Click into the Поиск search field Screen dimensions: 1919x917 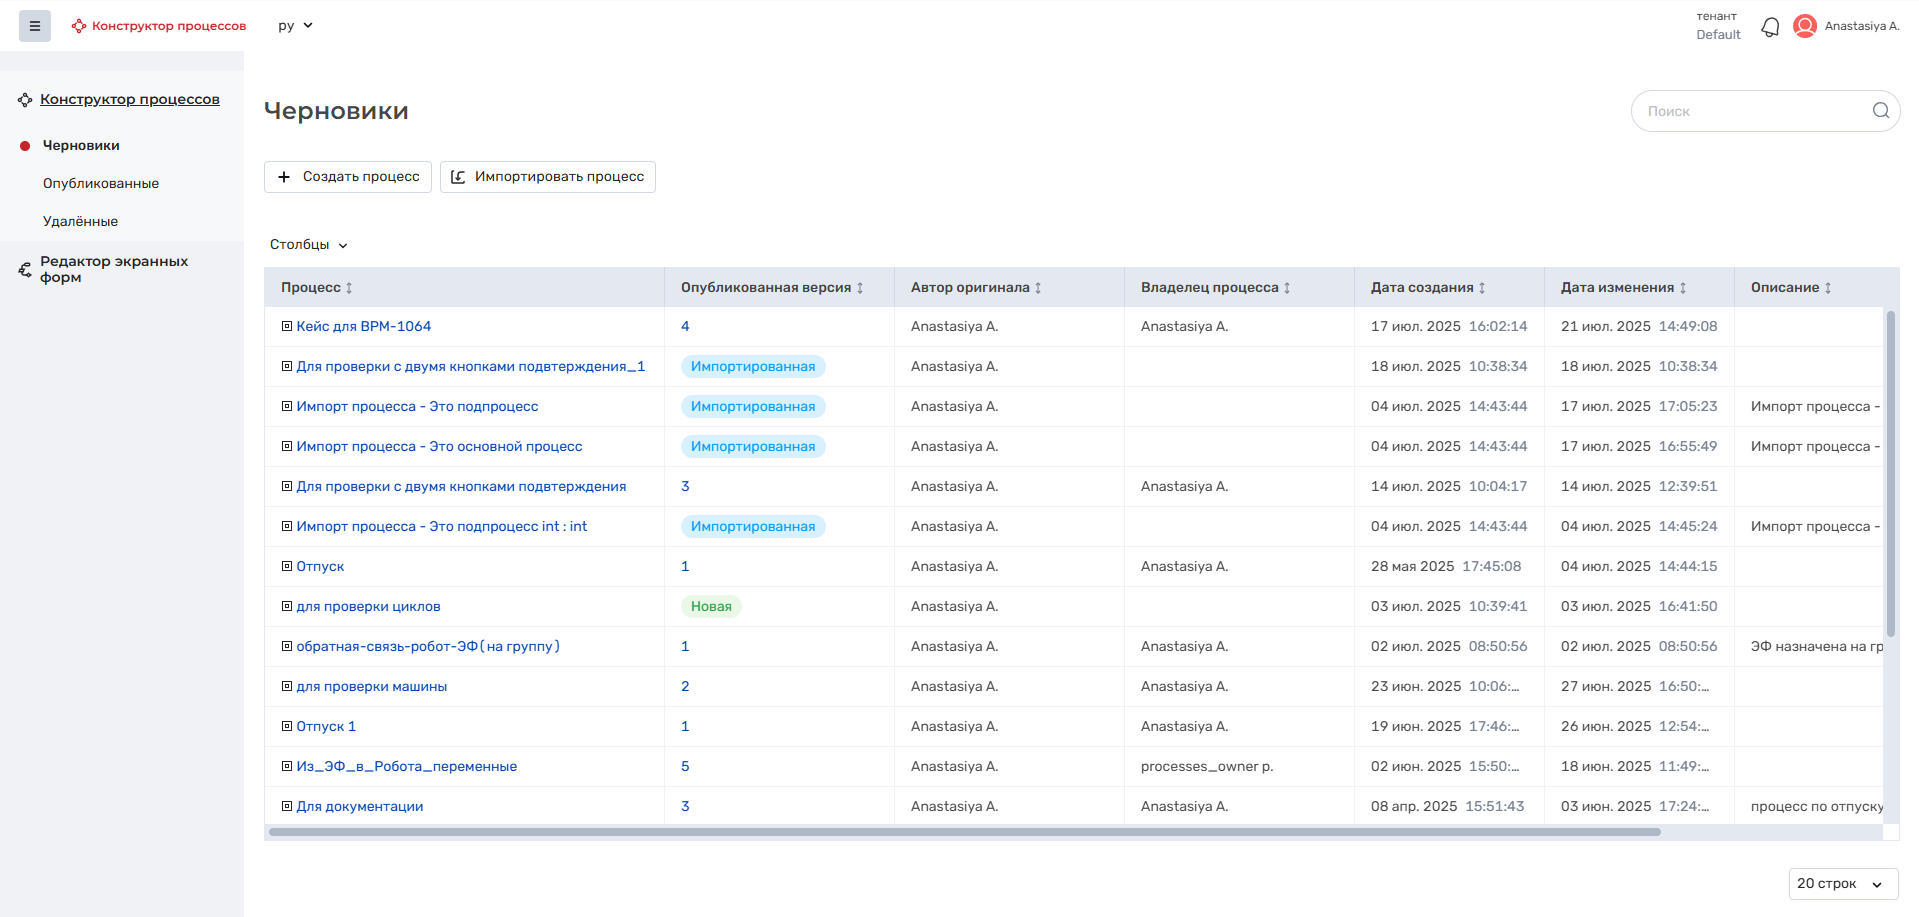click(x=1750, y=111)
